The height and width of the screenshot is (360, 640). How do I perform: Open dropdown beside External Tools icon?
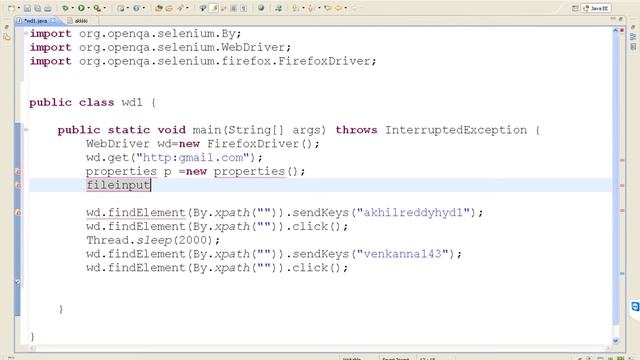click(104, 8)
